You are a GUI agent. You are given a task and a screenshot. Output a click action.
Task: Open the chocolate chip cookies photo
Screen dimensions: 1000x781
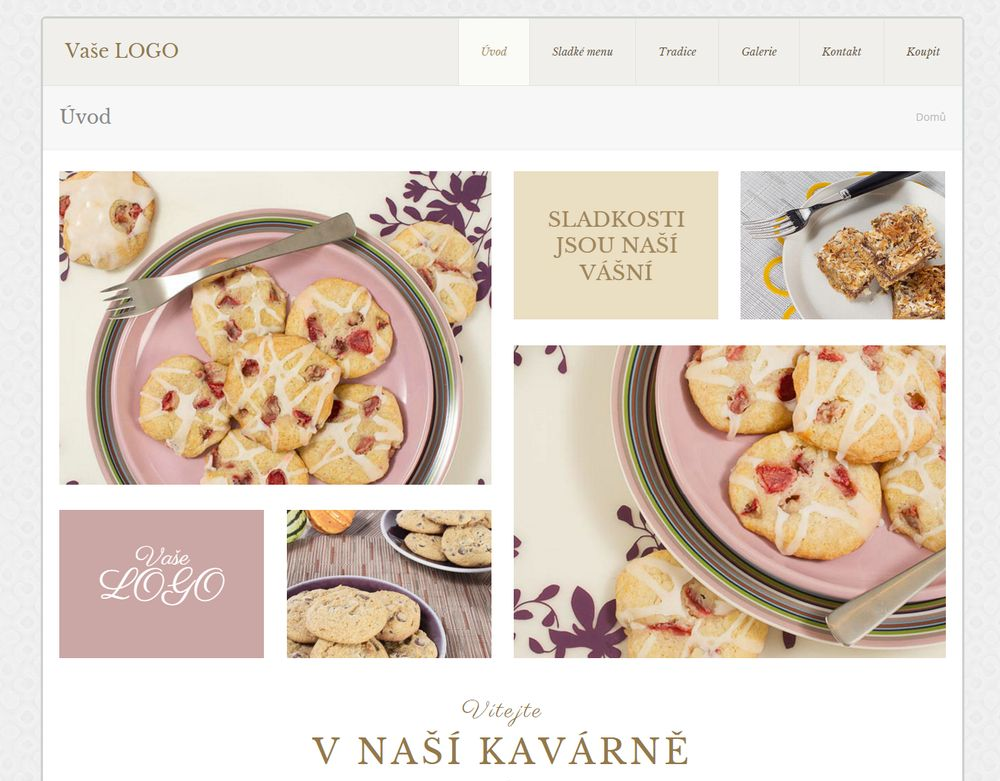[389, 583]
